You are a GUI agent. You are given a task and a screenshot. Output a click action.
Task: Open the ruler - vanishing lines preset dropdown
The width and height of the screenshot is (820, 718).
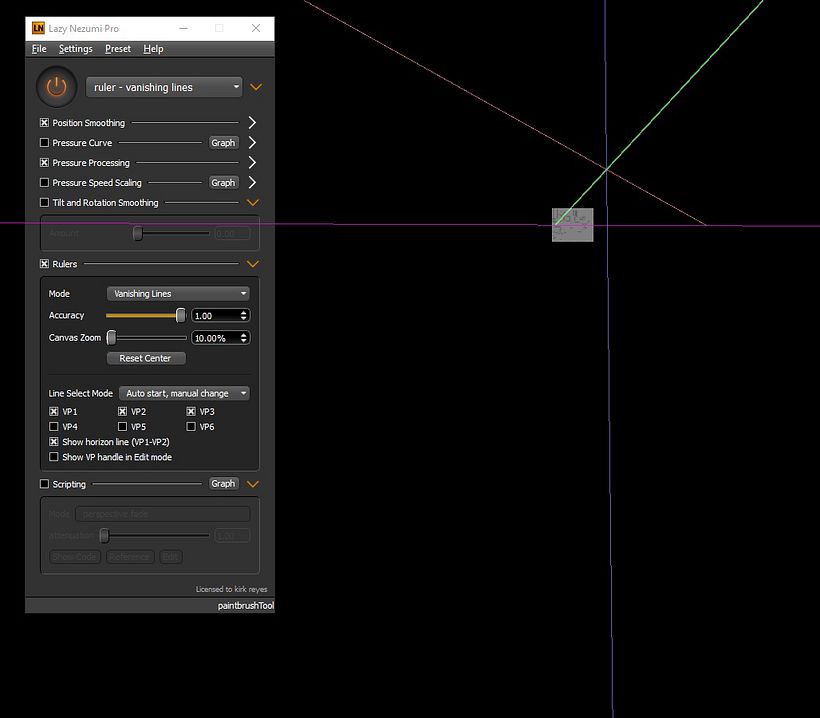point(164,87)
